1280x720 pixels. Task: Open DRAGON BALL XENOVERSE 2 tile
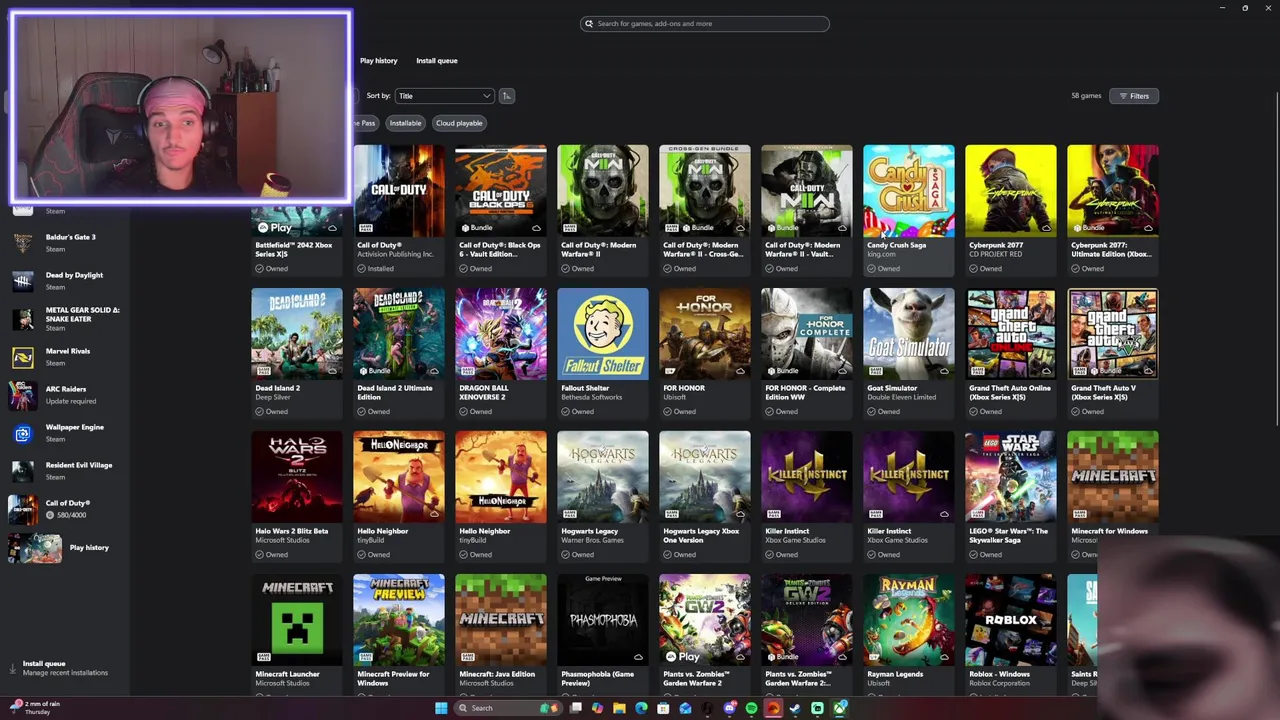coord(501,352)
